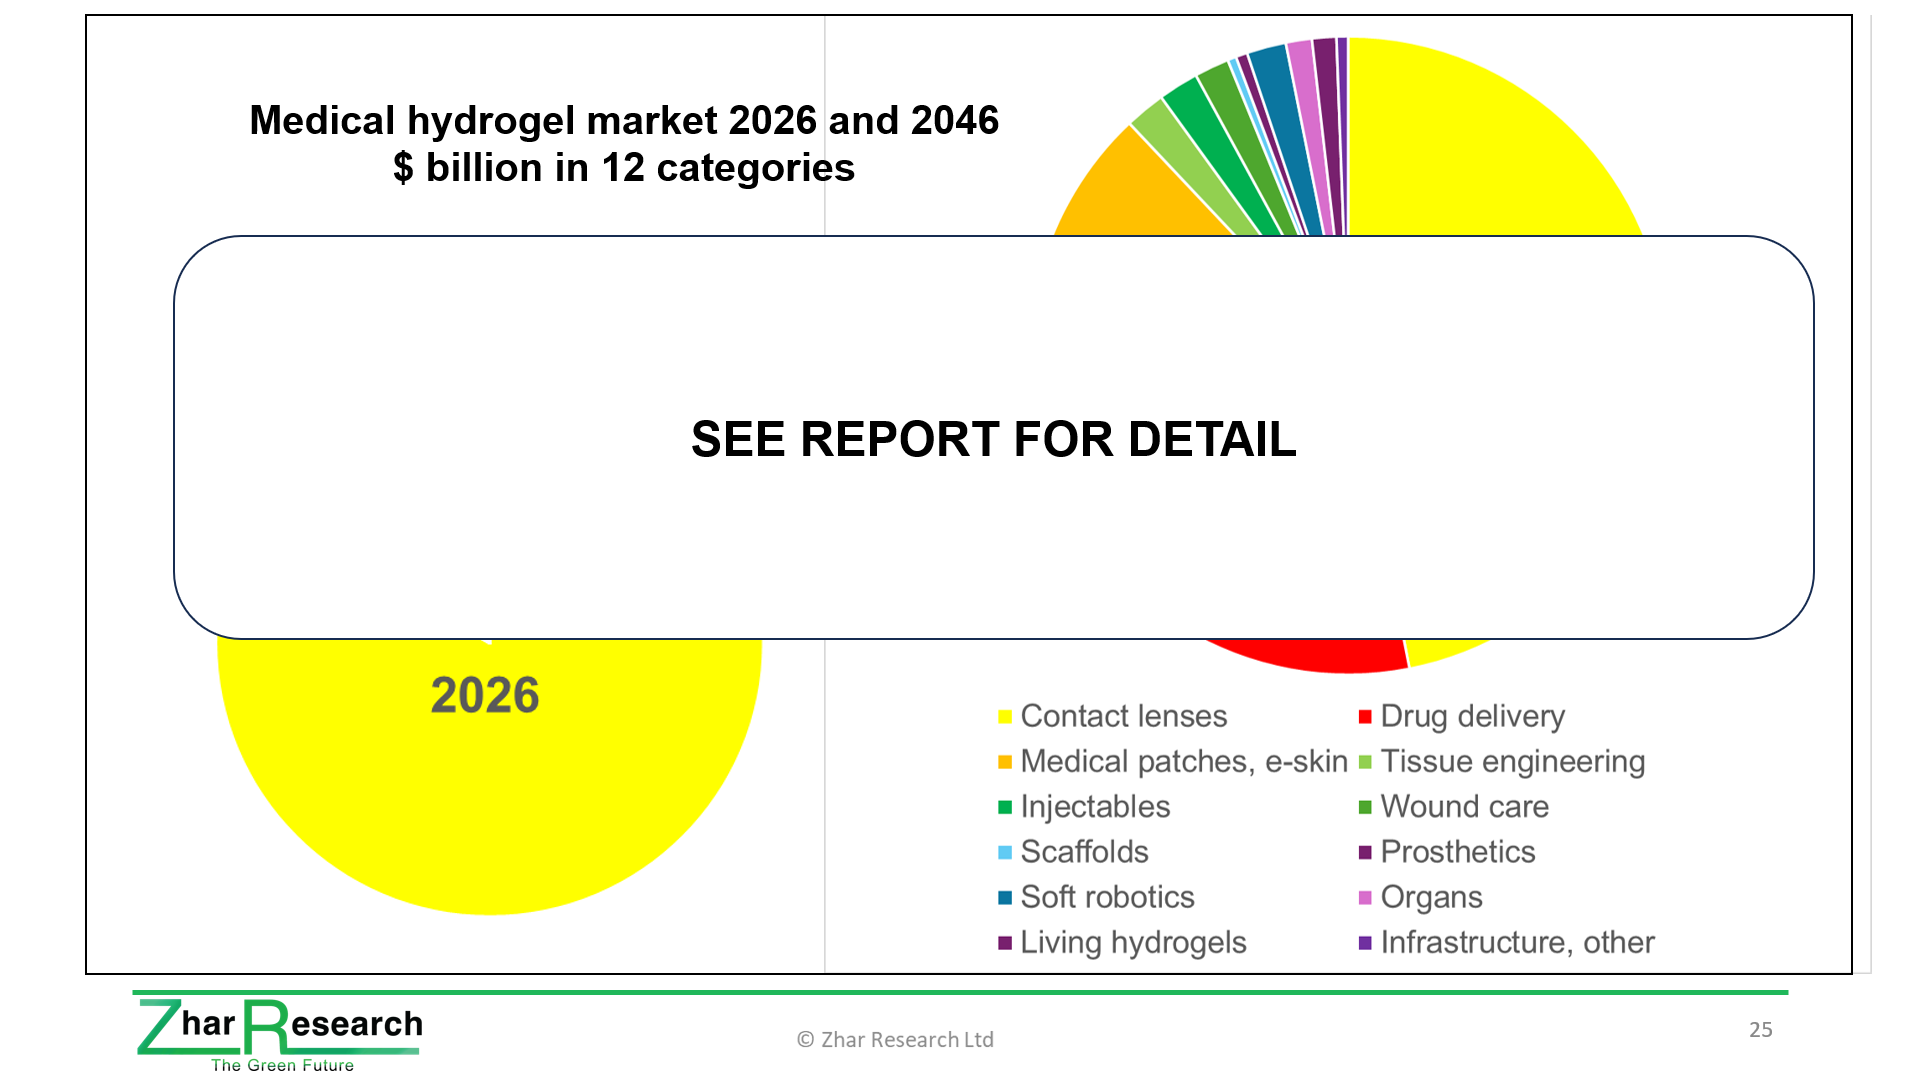The width and height of the screenshot is (1920, 1080).
Task: Select the orange Medical patches legend marker
Action: click(1005, 762)
